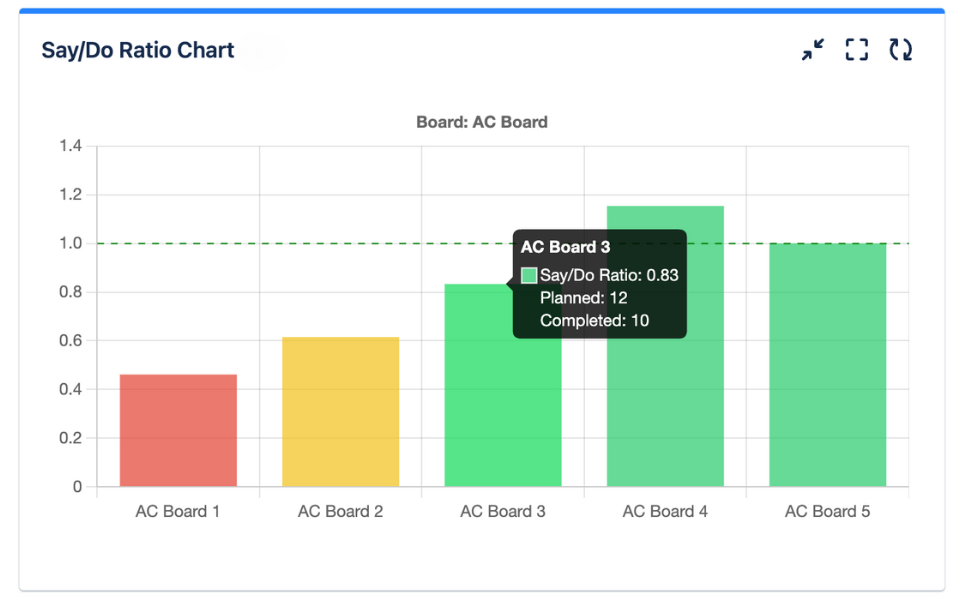Click the AC Board 3 tooltip header
This screenshot has width=960, height=600.
566,247
